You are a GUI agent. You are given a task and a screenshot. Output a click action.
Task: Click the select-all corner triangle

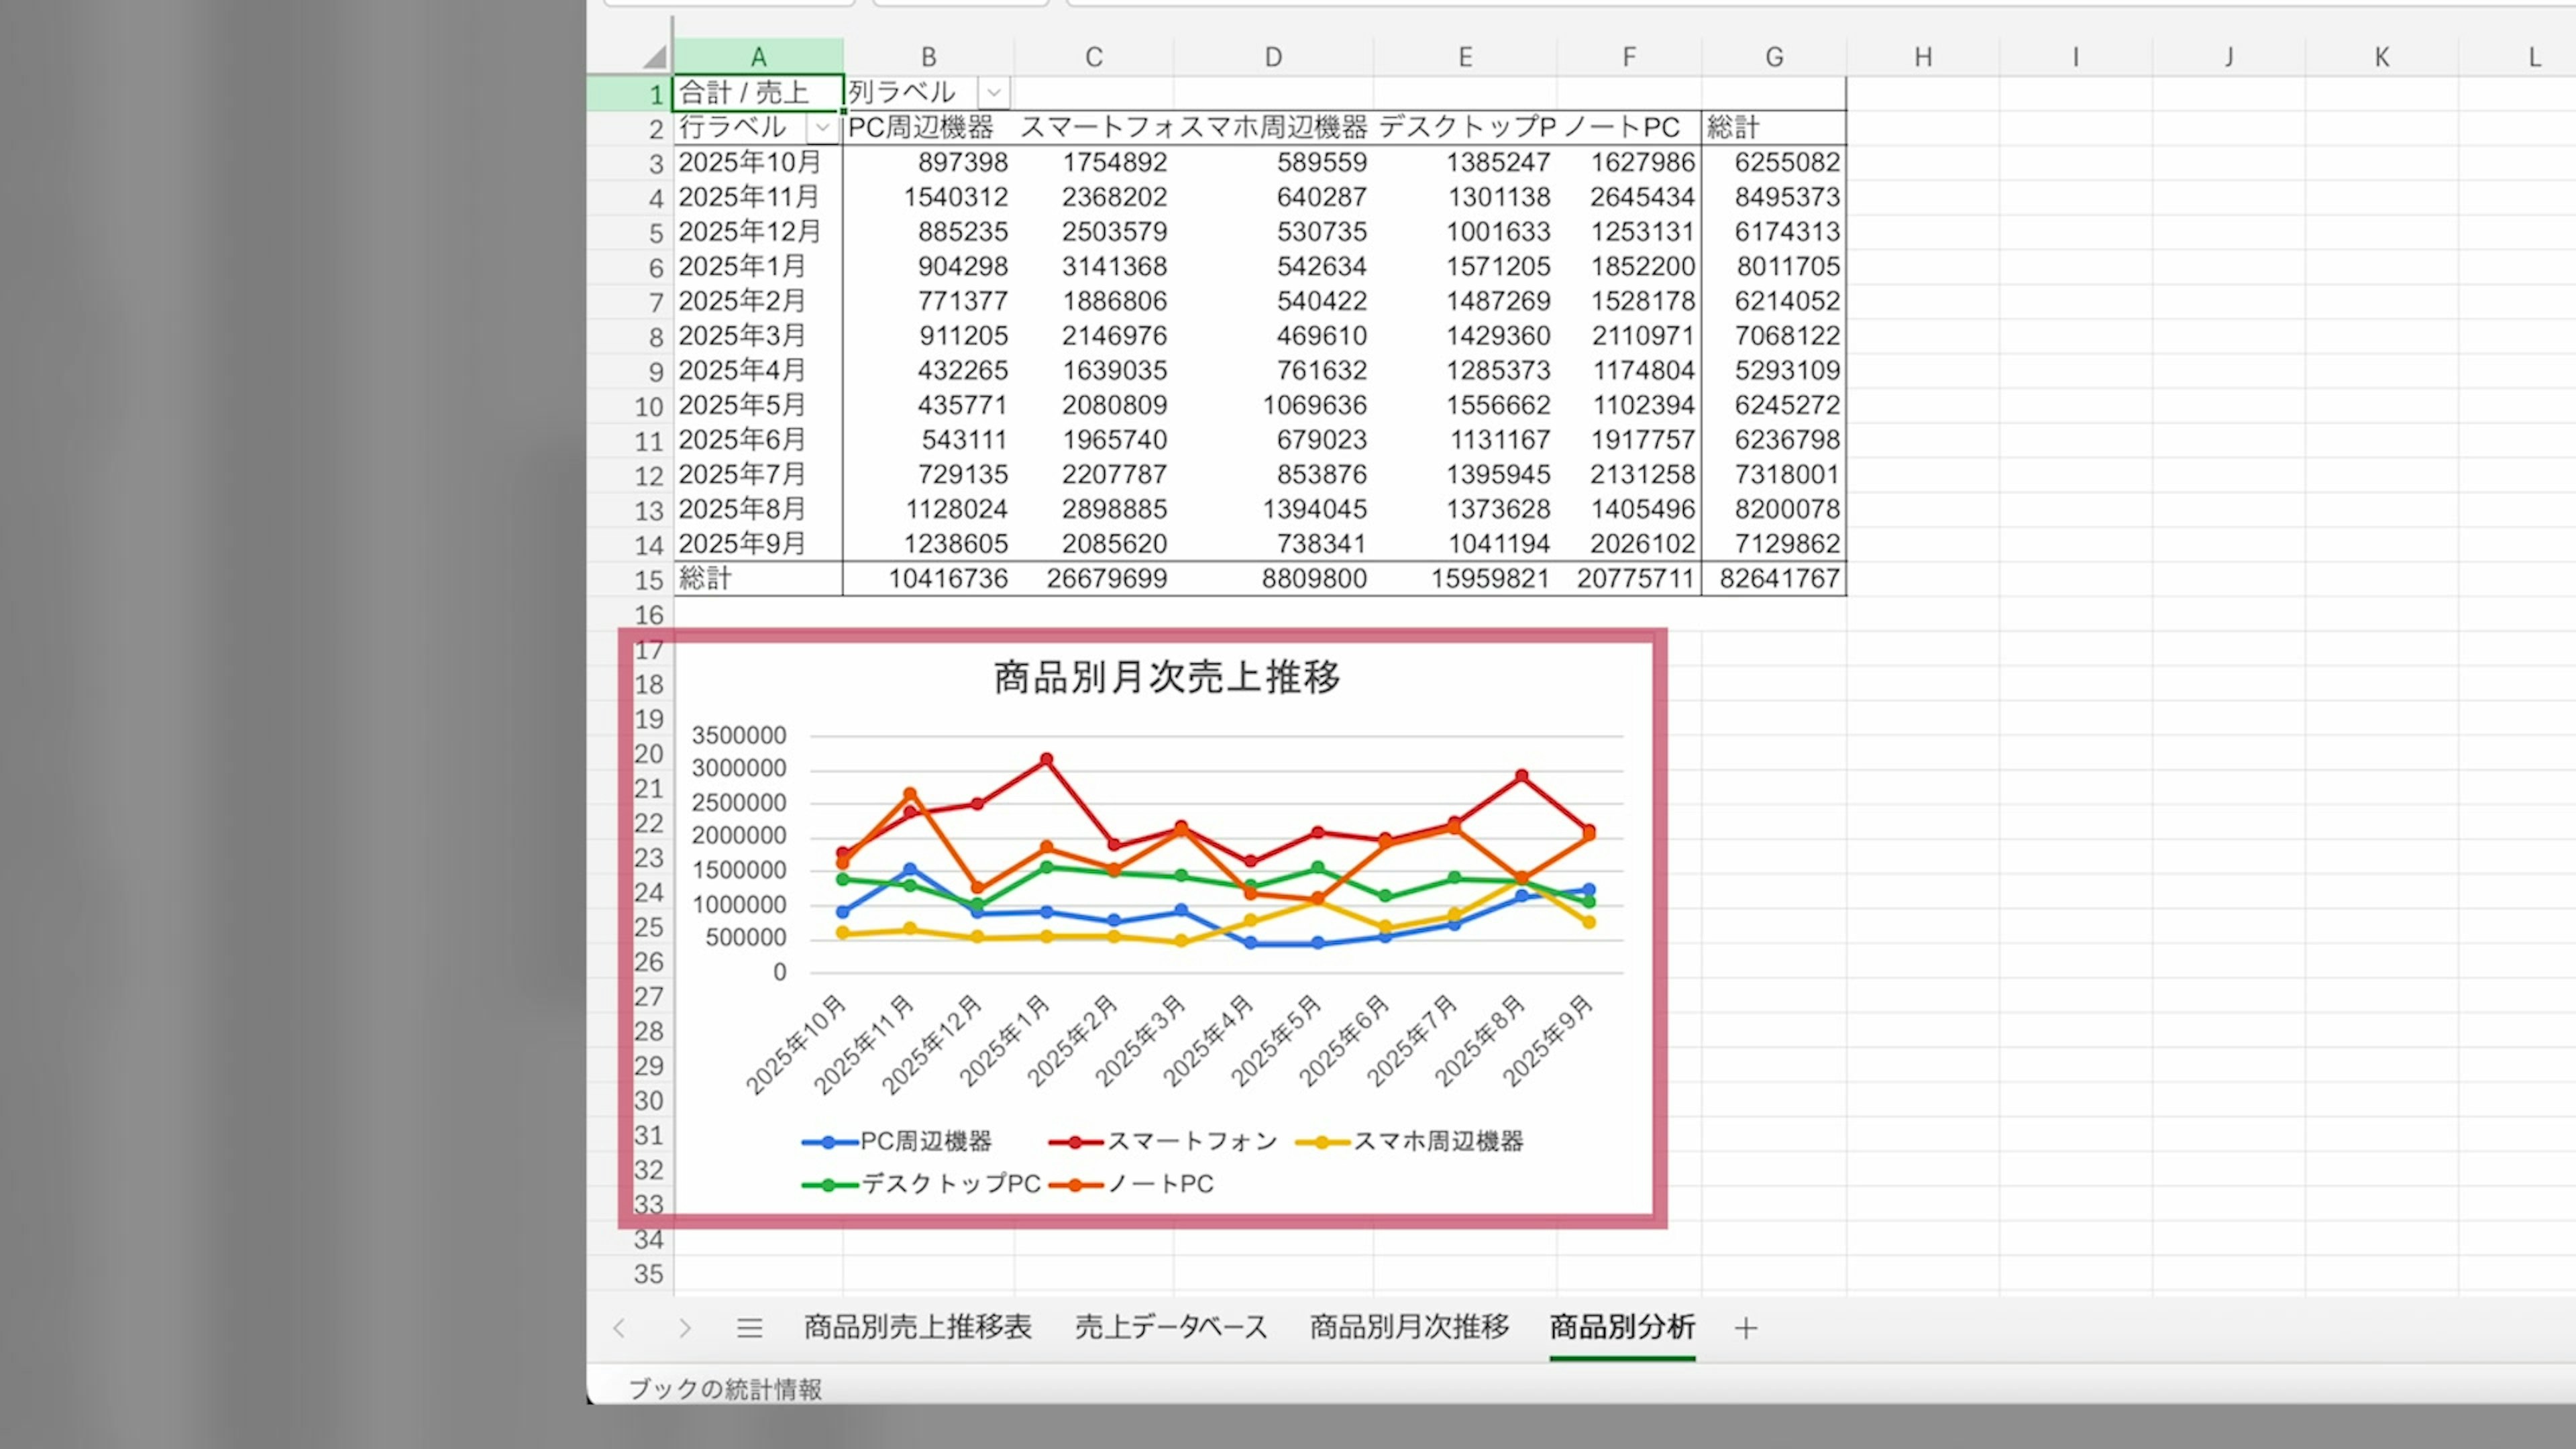coord(655,57)
